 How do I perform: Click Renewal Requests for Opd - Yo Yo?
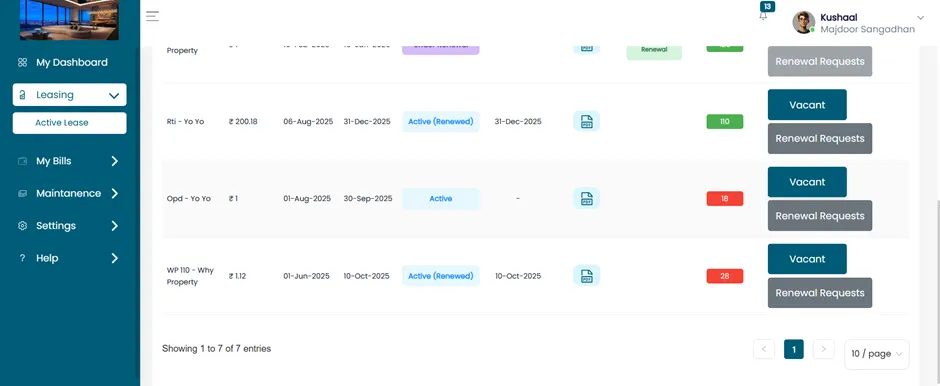pyautogui.click(x=820, y=216)
